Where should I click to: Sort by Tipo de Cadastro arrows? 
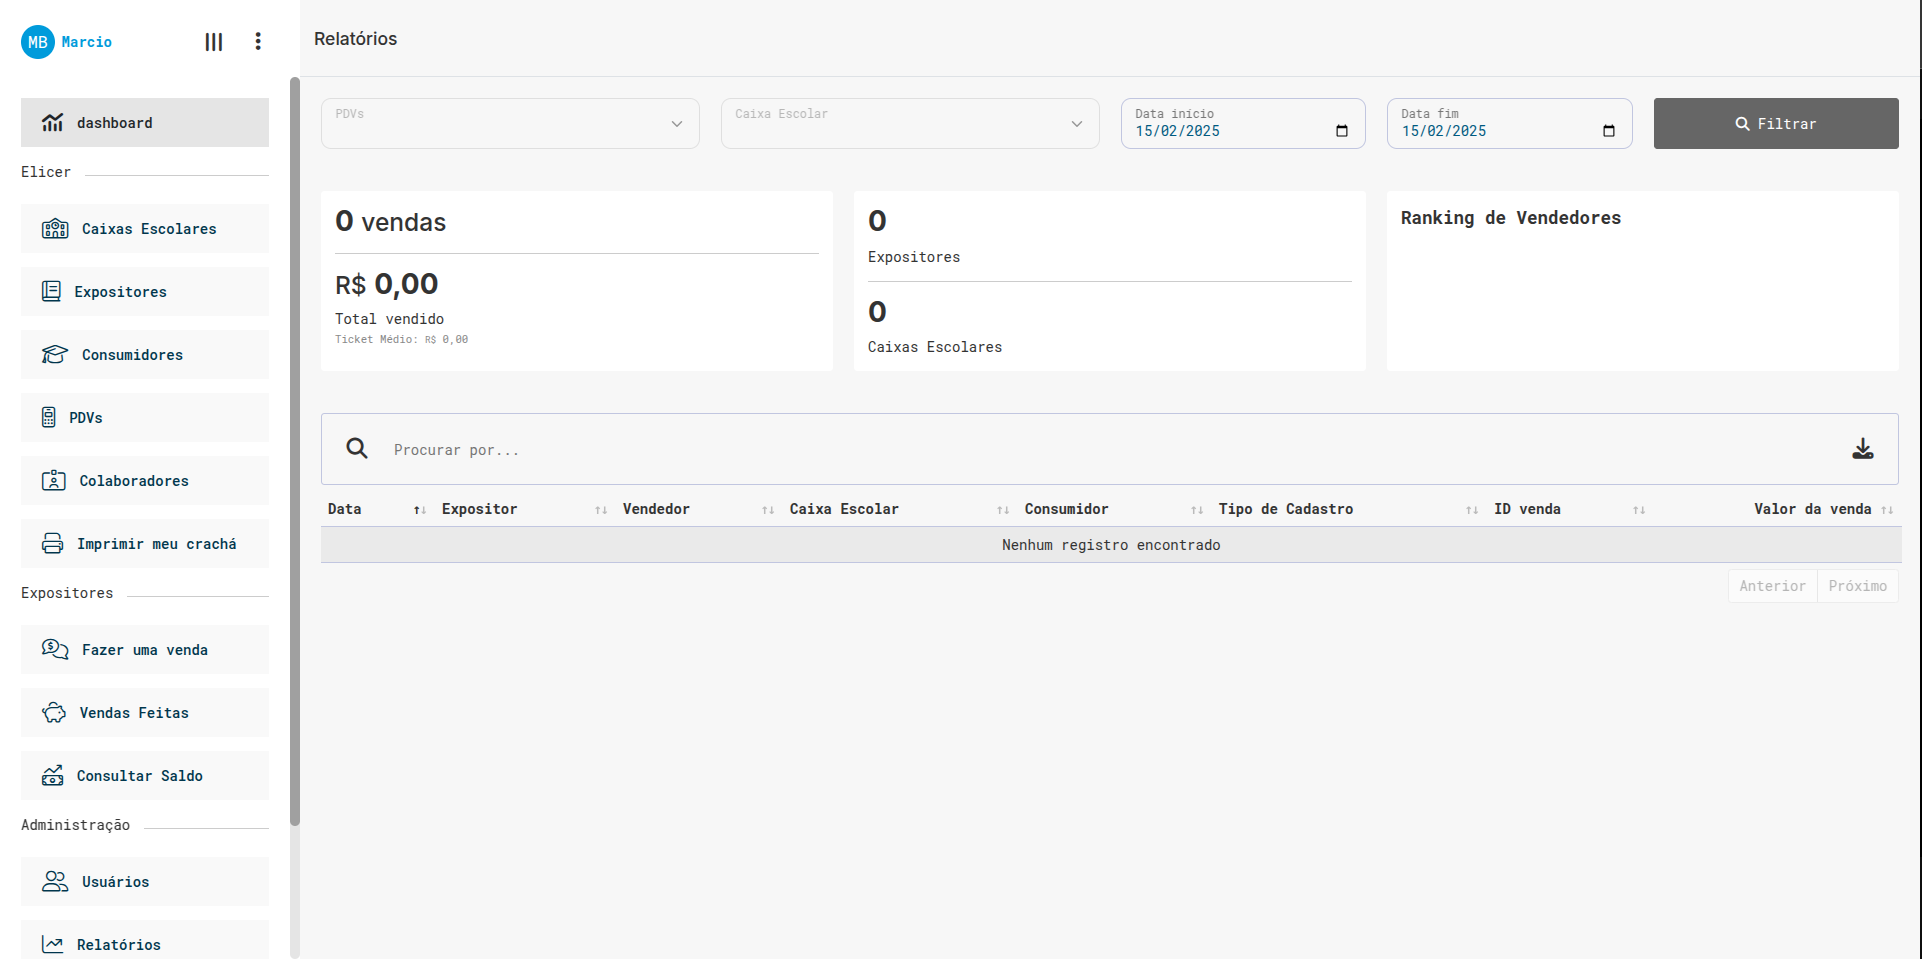click(1472, 510)
